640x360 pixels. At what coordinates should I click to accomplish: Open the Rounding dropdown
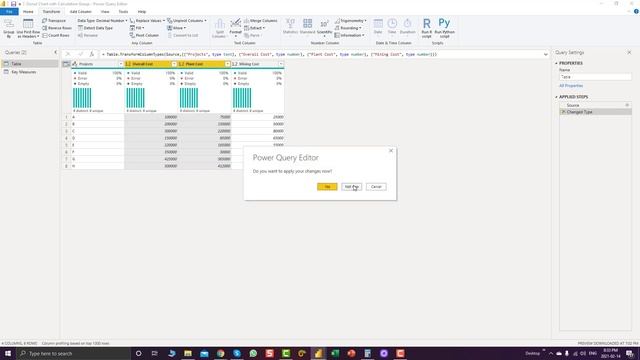tap(348, 28)
